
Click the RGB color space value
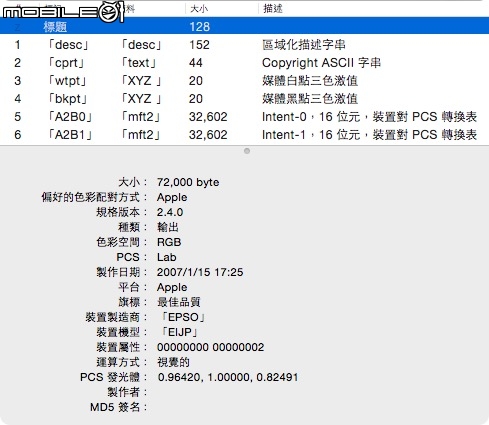click(x=169, y=242)
